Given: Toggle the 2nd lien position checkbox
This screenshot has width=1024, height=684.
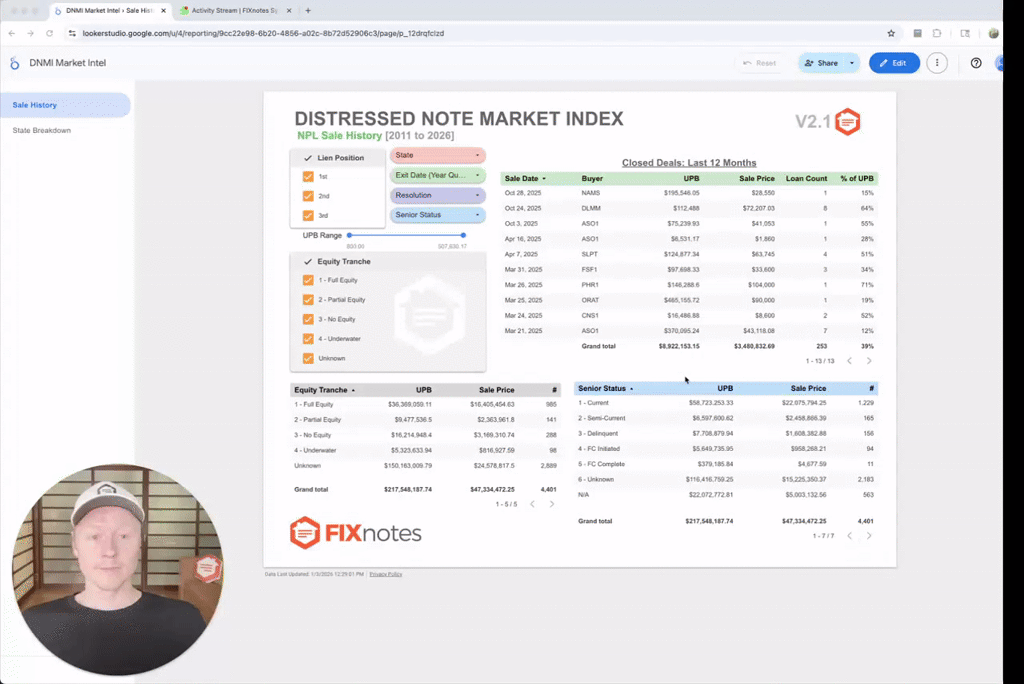Looking at the screenshot, I should tap(308, 196).
